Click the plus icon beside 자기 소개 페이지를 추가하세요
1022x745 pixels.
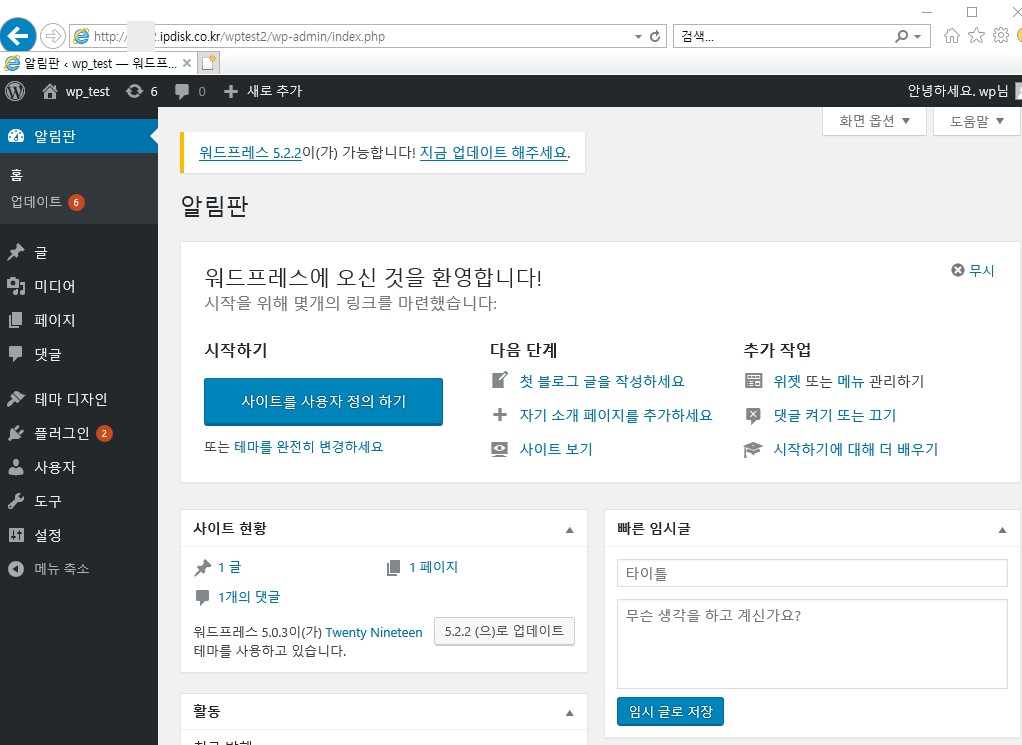coord(499,415)
